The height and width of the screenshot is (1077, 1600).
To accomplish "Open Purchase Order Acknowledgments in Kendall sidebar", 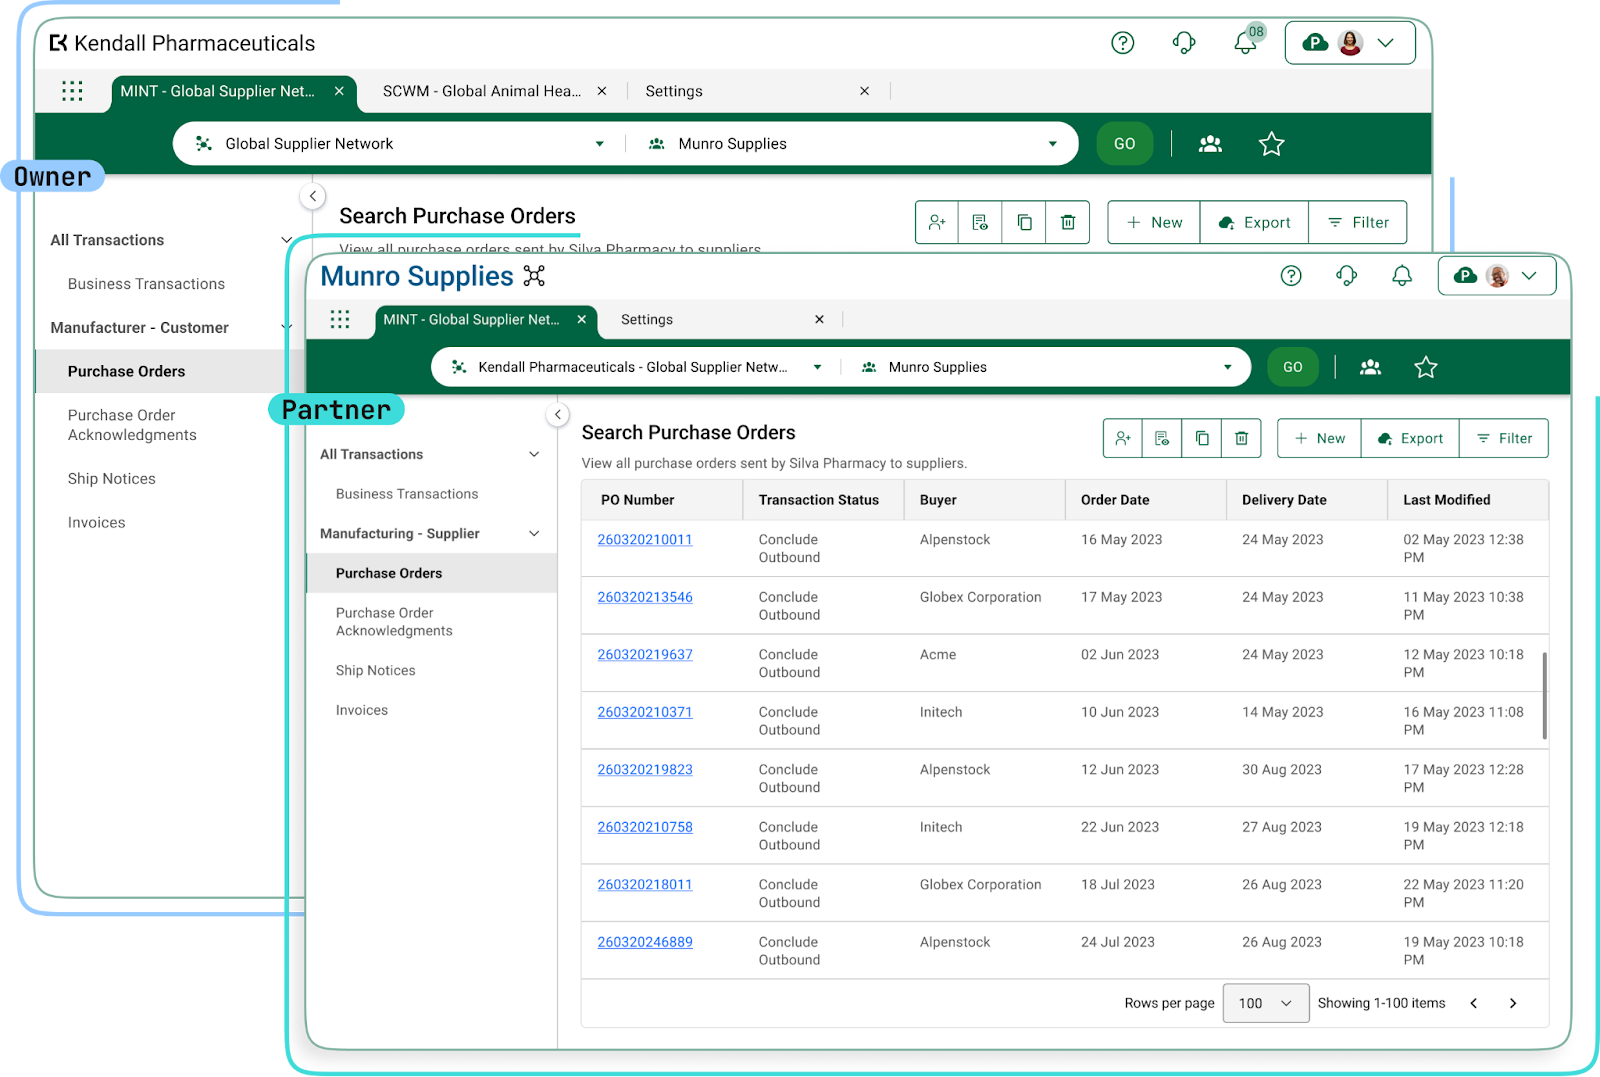I will click(x=132, y=425).
